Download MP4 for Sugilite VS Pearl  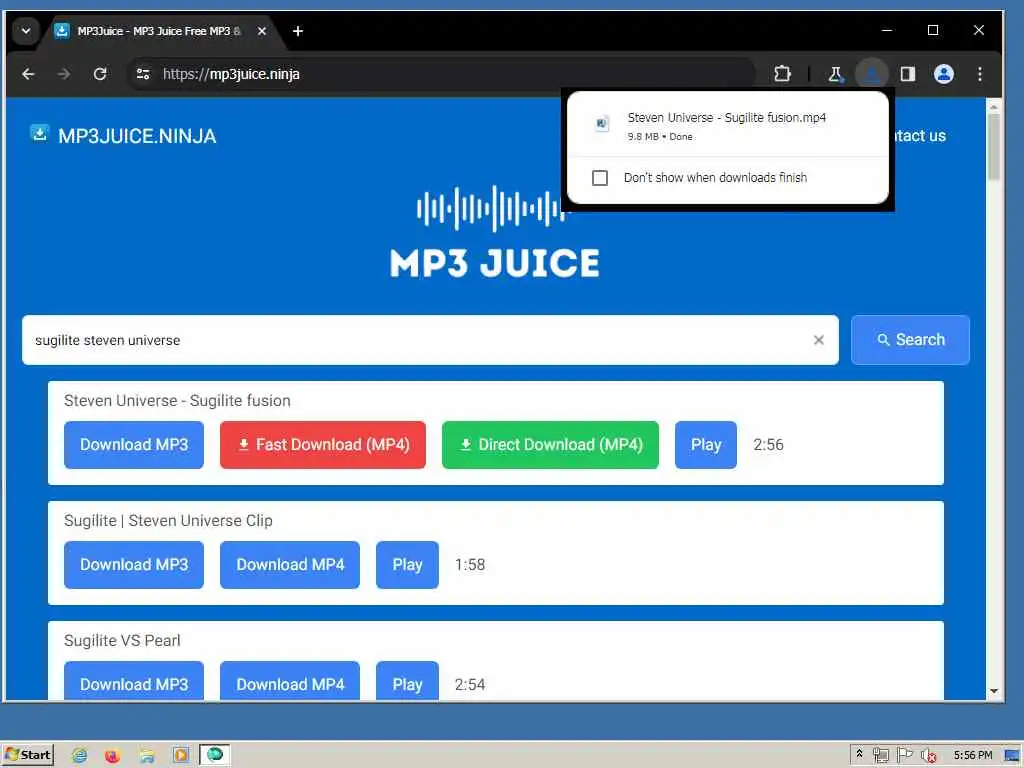coord(290,682)
